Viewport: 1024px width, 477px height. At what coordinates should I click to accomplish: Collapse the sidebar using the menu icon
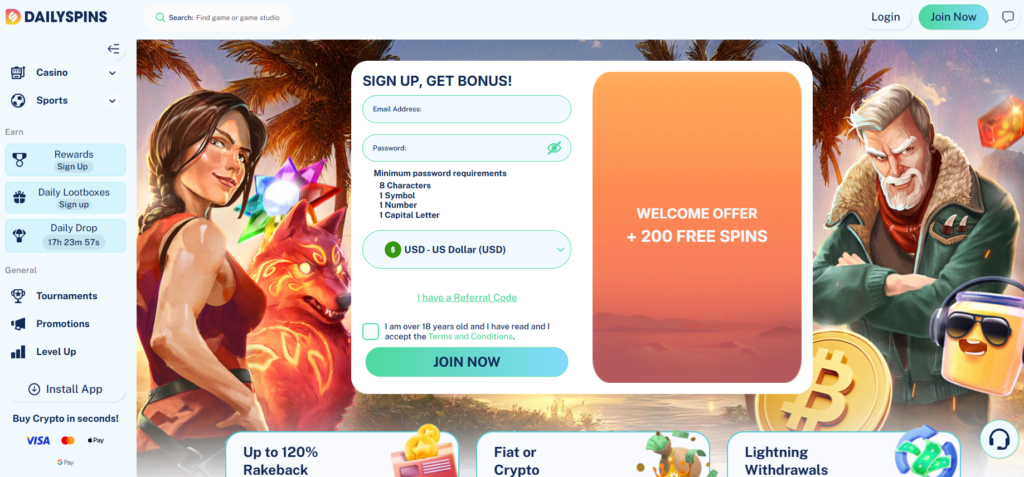[x=114, y=49]
